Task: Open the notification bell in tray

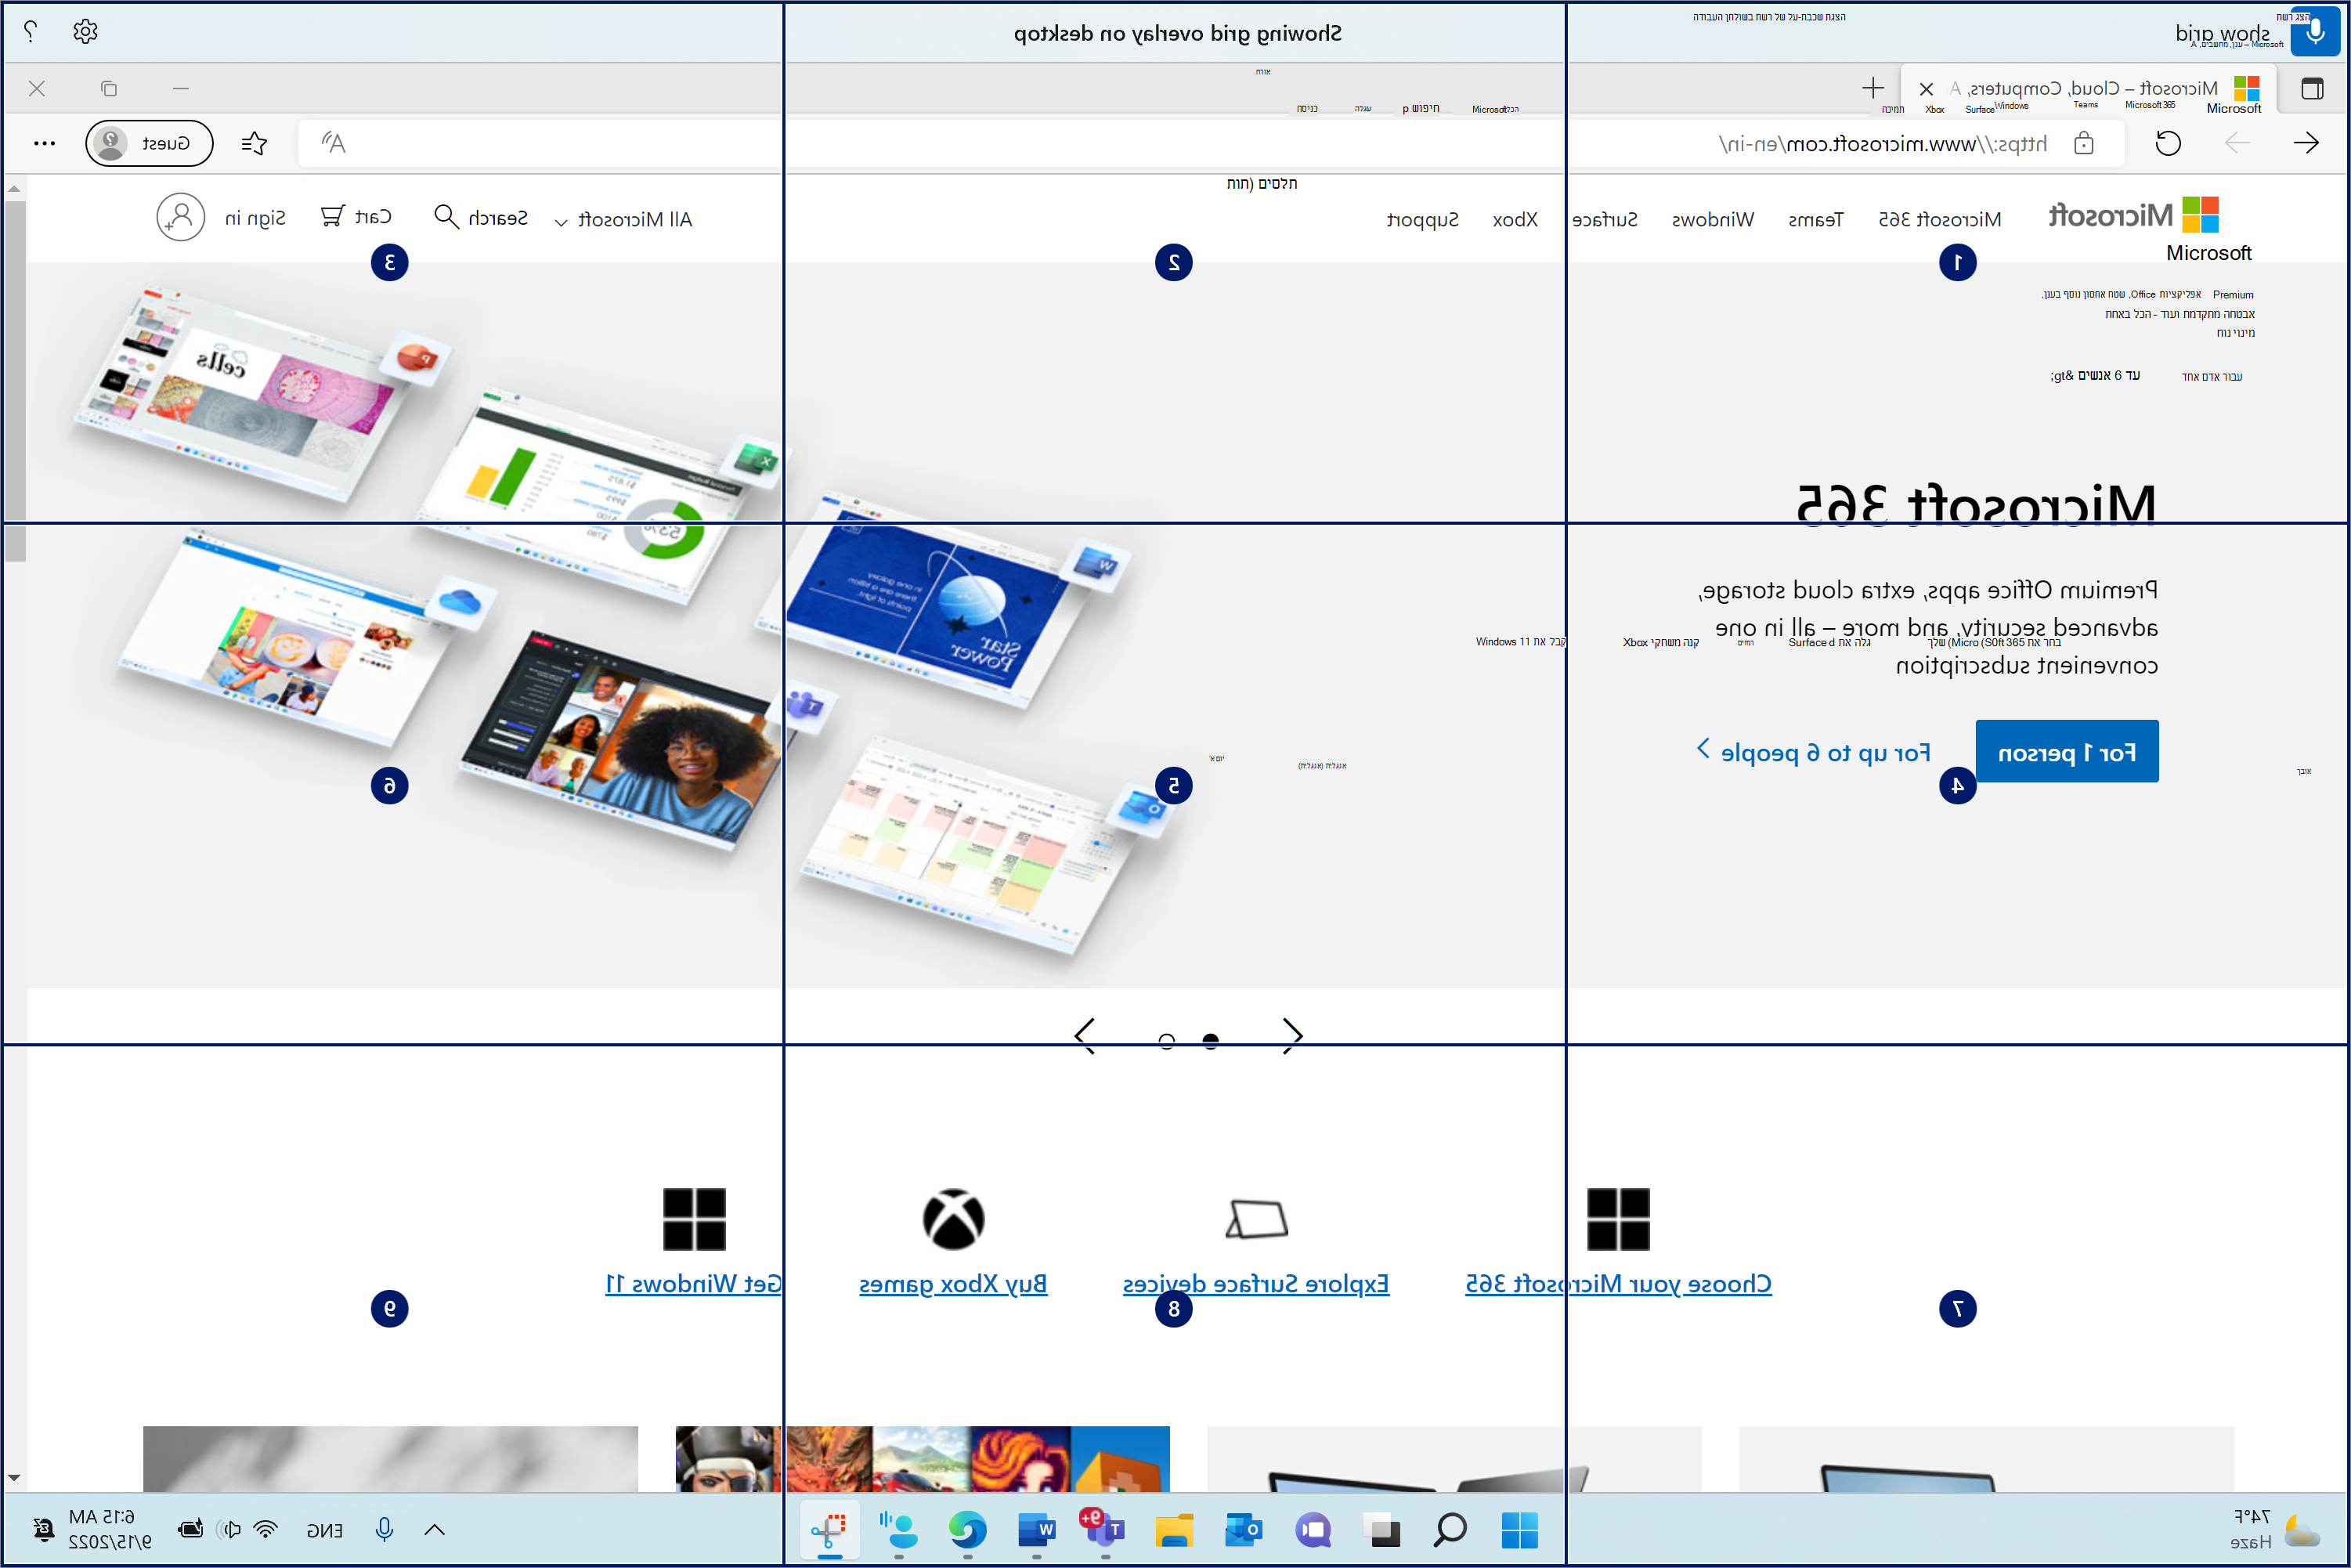Action: [x=43, y=1529]
